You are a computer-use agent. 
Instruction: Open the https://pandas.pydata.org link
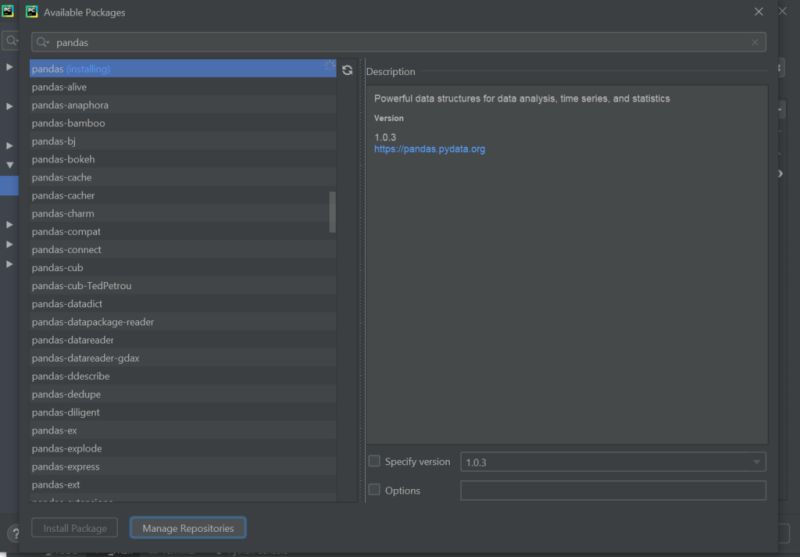pos(430,149)
